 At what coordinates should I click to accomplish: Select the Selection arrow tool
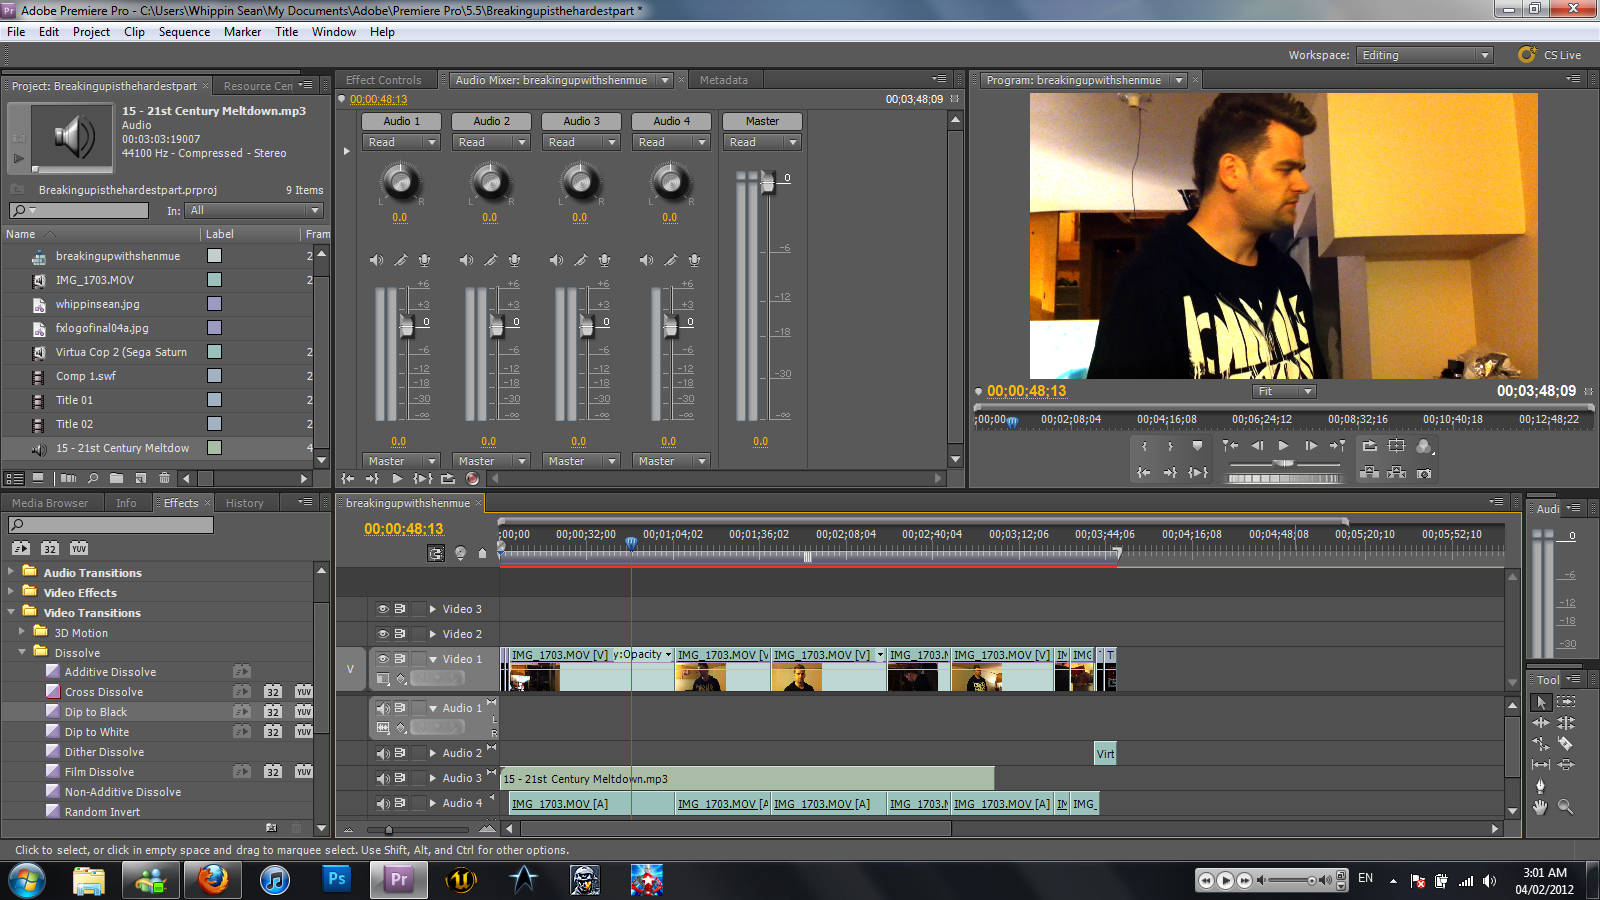(1541, 702)
